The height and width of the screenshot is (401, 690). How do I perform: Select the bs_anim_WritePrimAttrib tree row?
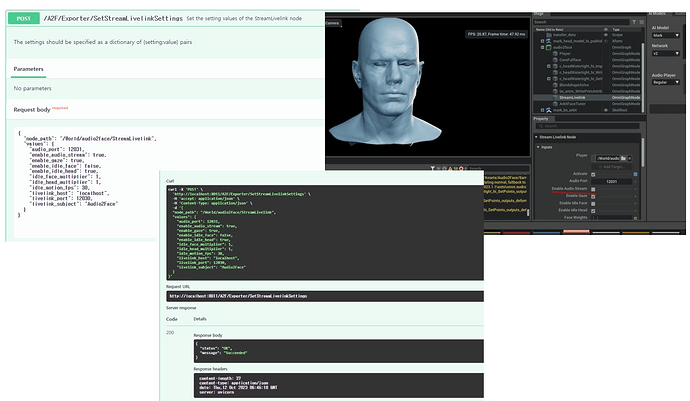pyautogui.click(x=587, y=92)
